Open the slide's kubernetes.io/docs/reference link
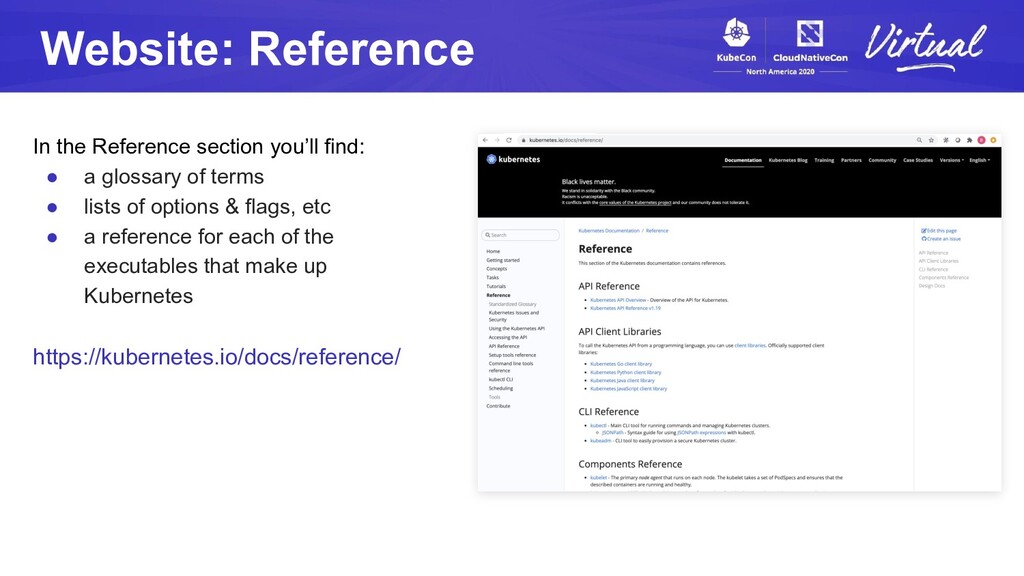Image resolution: width=1024 pixels, height=576 pixels. (217, 357)
